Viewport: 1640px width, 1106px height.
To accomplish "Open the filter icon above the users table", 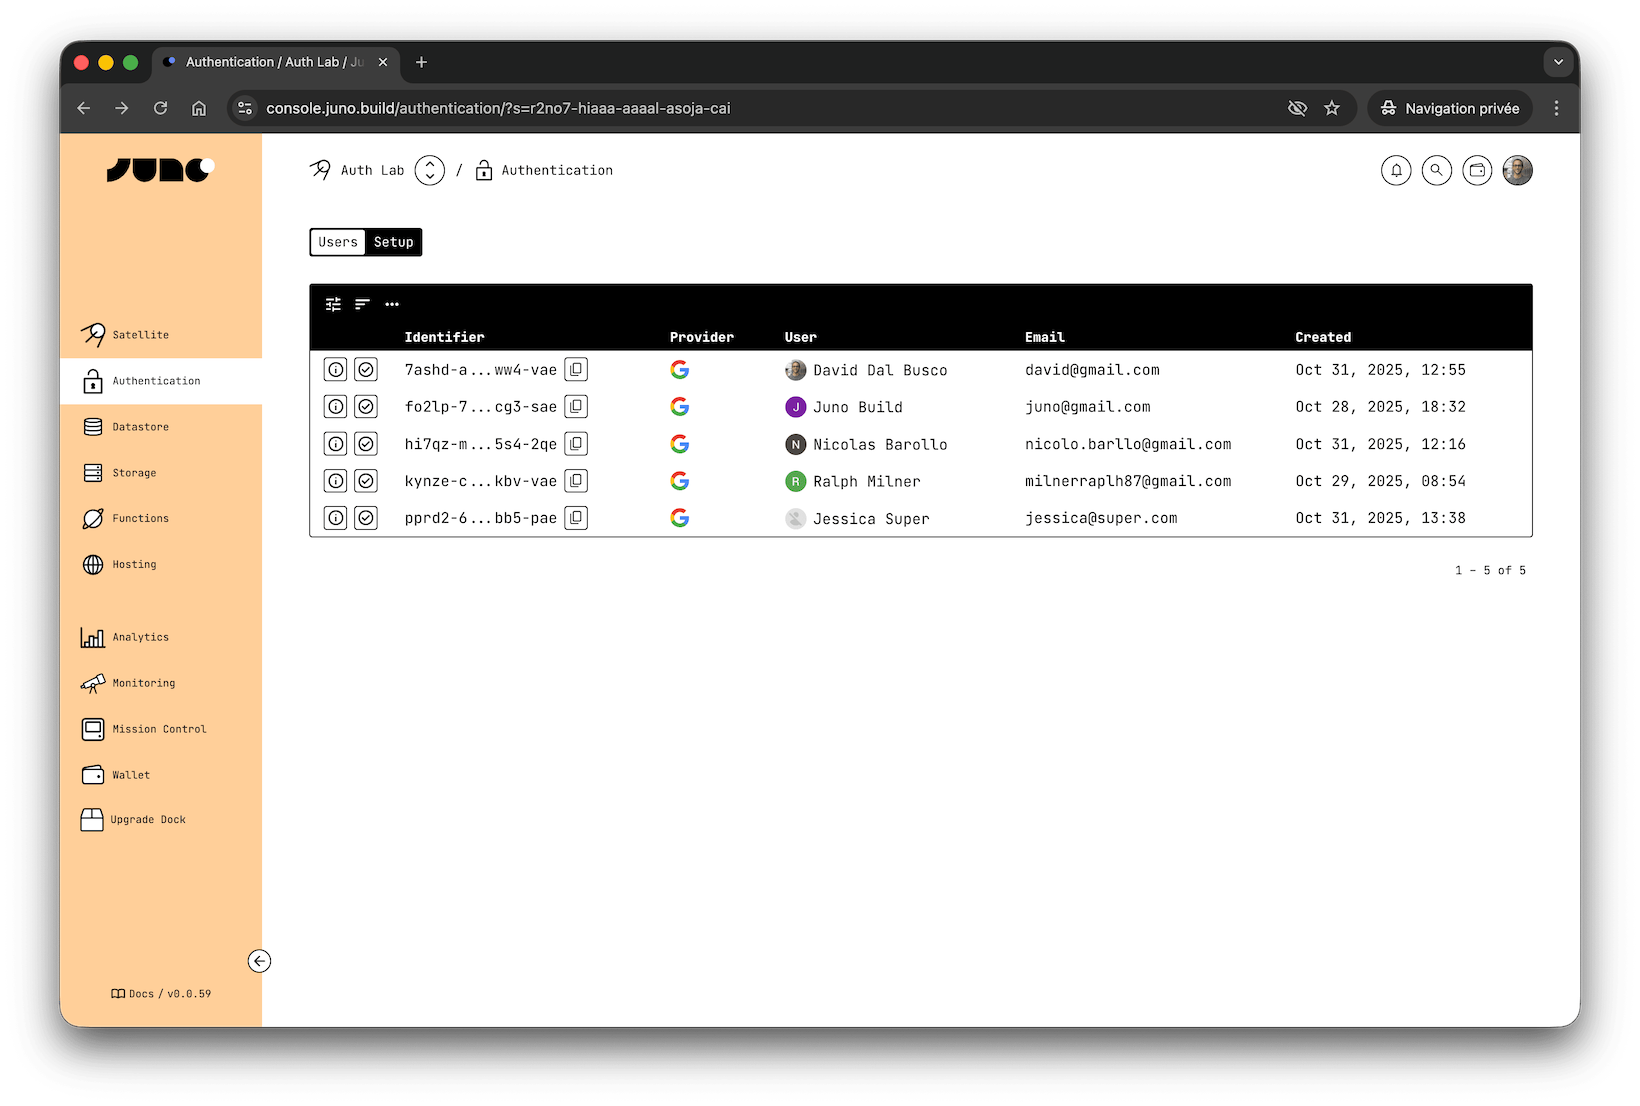I will pyautogui.click(x=333, y=304).
